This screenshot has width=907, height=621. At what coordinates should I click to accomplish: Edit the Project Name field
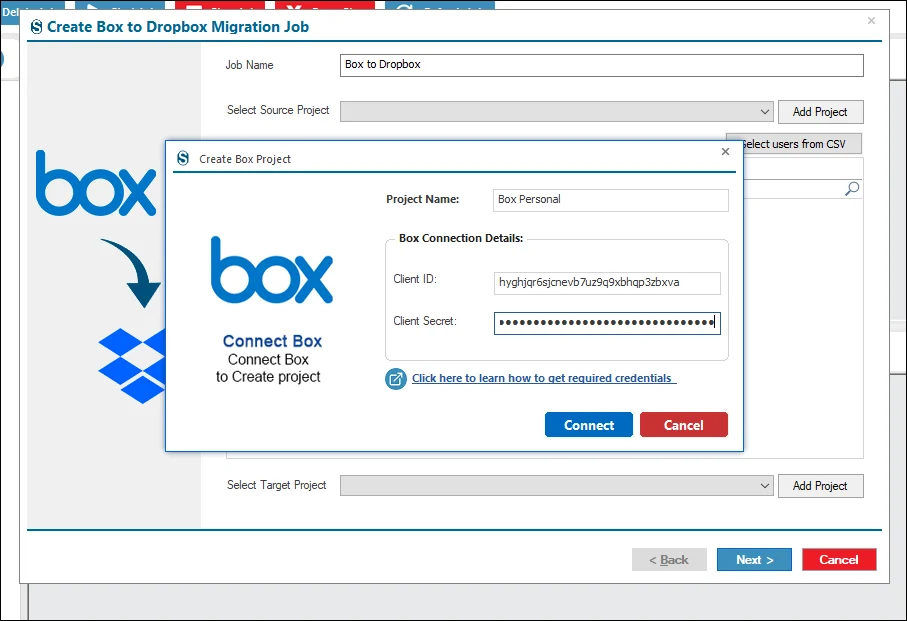coord(610,200)
